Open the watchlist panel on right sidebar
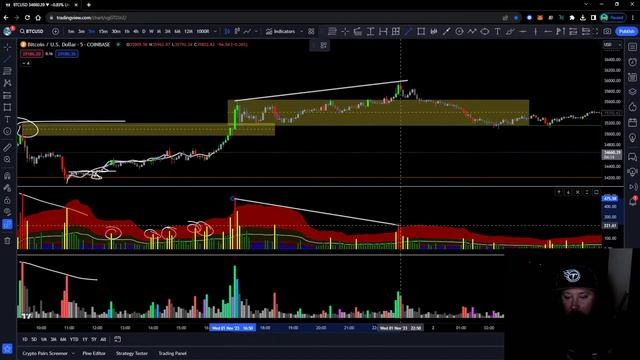 [632, 47]
